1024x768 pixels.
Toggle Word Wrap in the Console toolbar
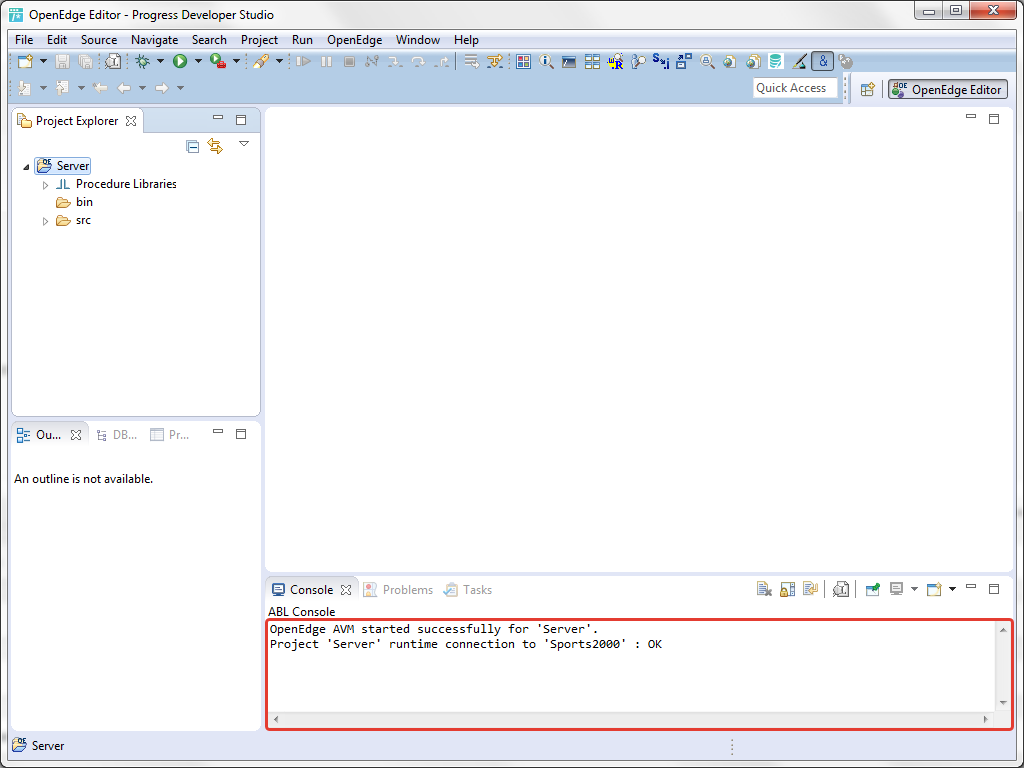tap(810, 589)
